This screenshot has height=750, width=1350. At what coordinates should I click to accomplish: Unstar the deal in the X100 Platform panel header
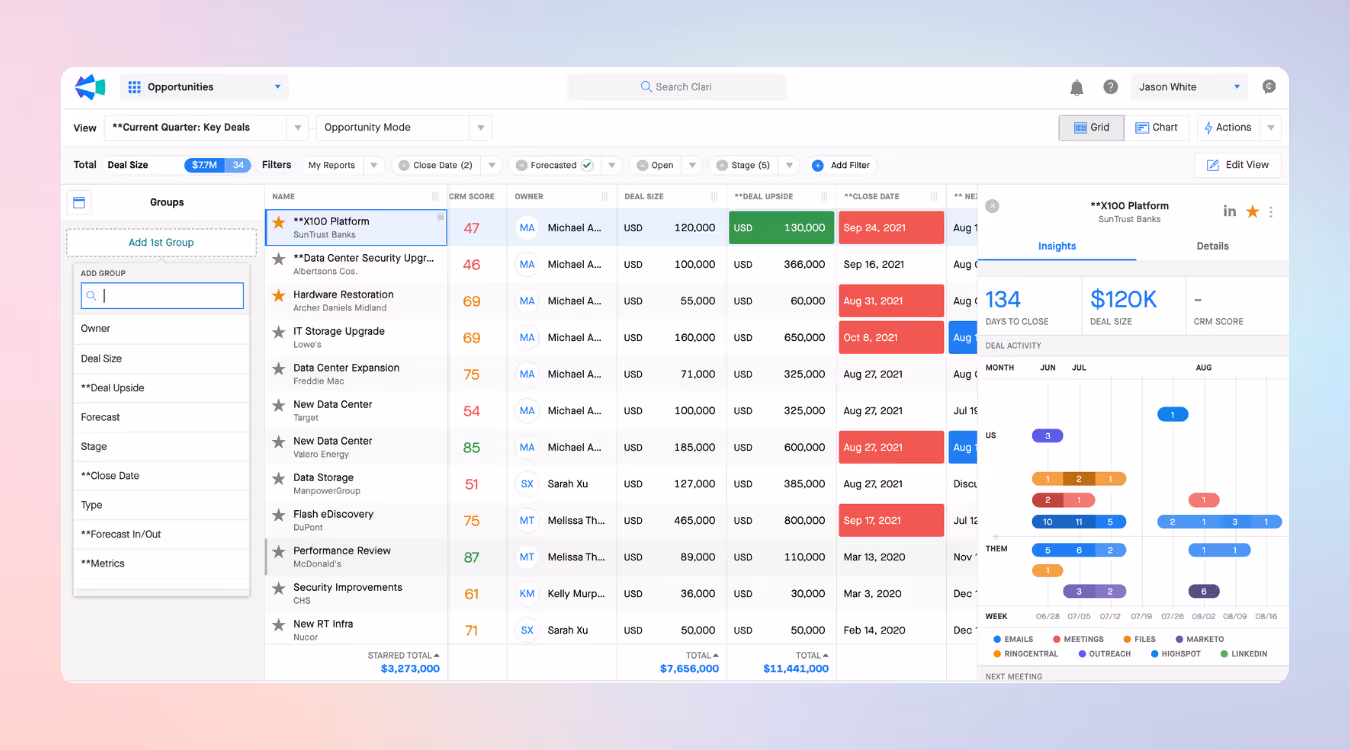1252,211
